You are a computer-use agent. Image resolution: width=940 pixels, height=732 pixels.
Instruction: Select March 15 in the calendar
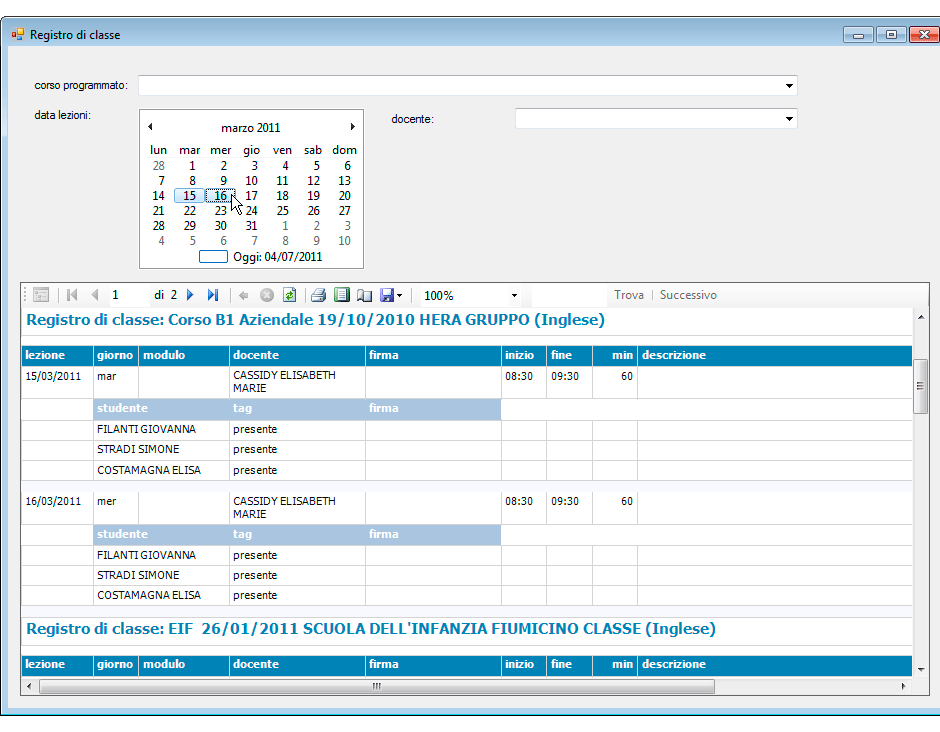click(x=189, y=196)
